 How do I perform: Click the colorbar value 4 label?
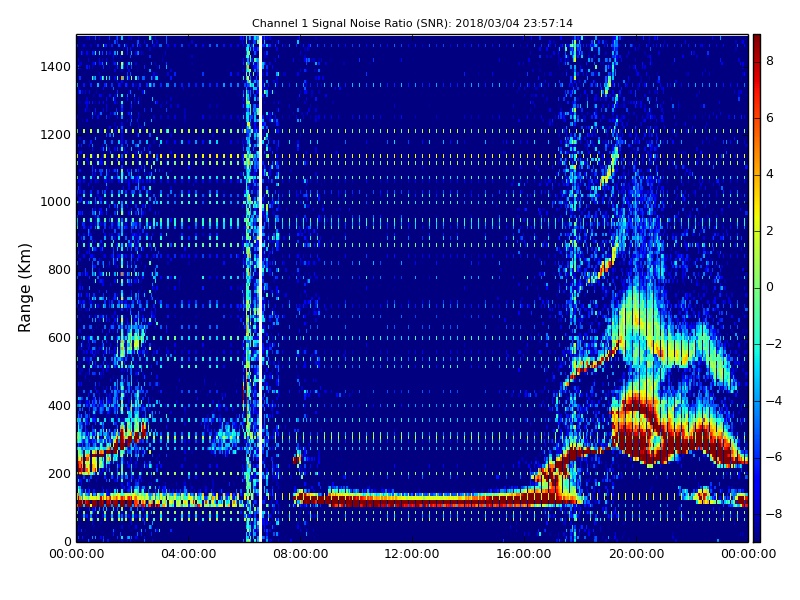pyautogui.click(x=770, y=174)
